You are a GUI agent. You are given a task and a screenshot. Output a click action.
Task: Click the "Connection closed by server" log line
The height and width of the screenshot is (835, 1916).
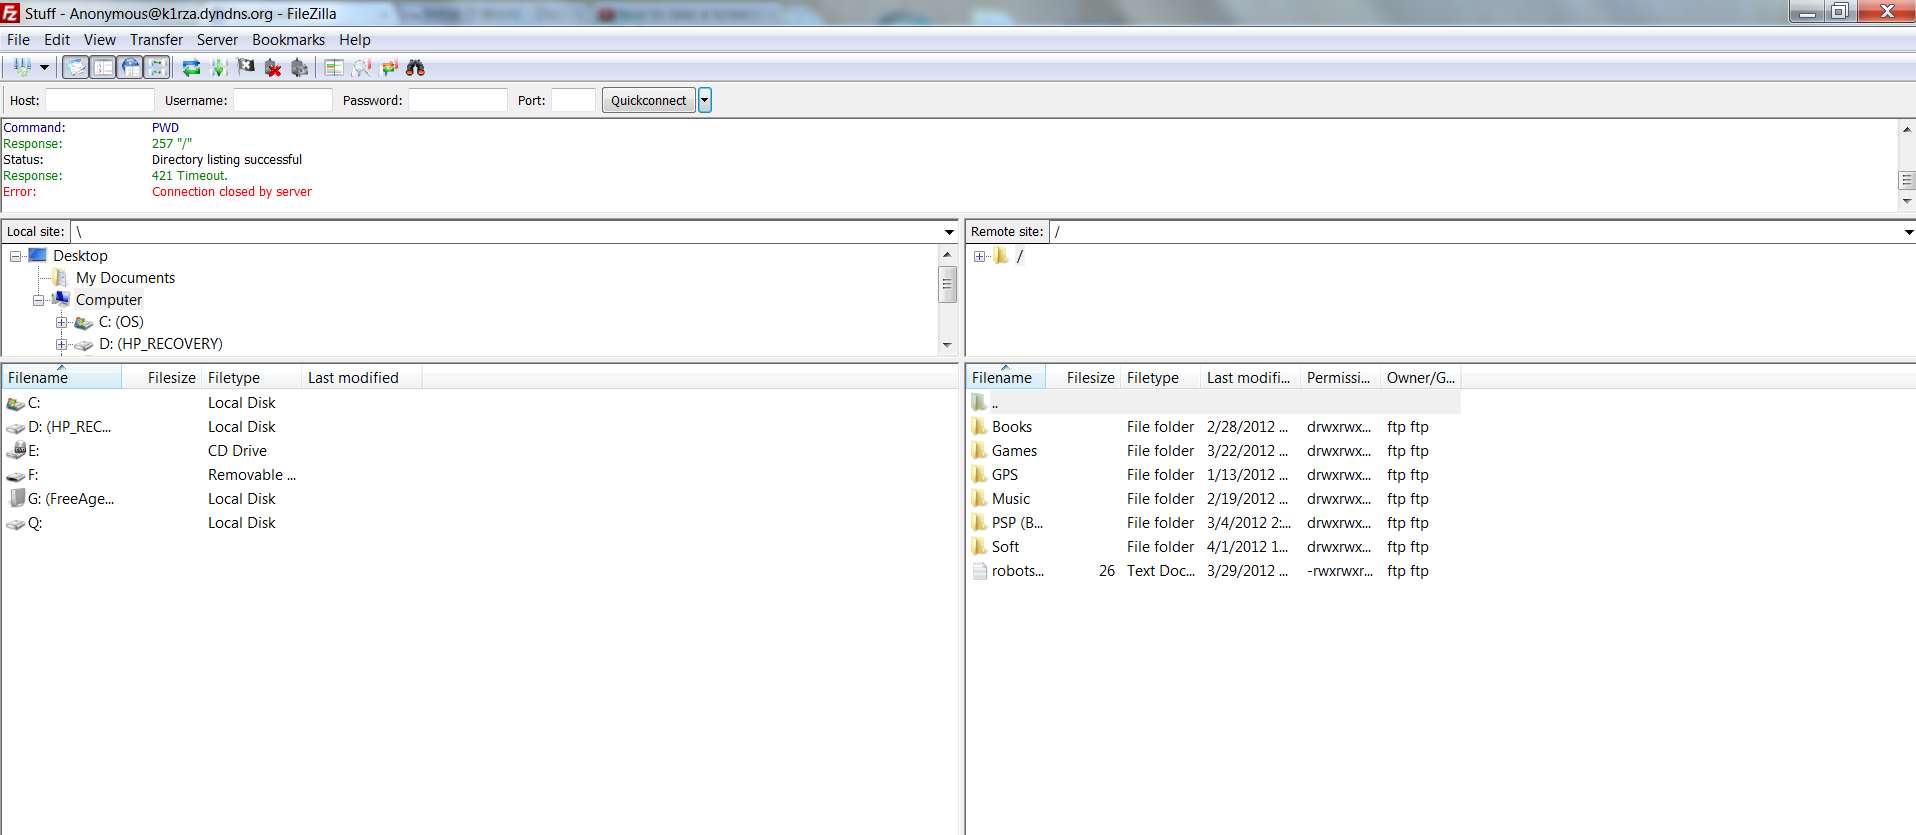[232, 192]
